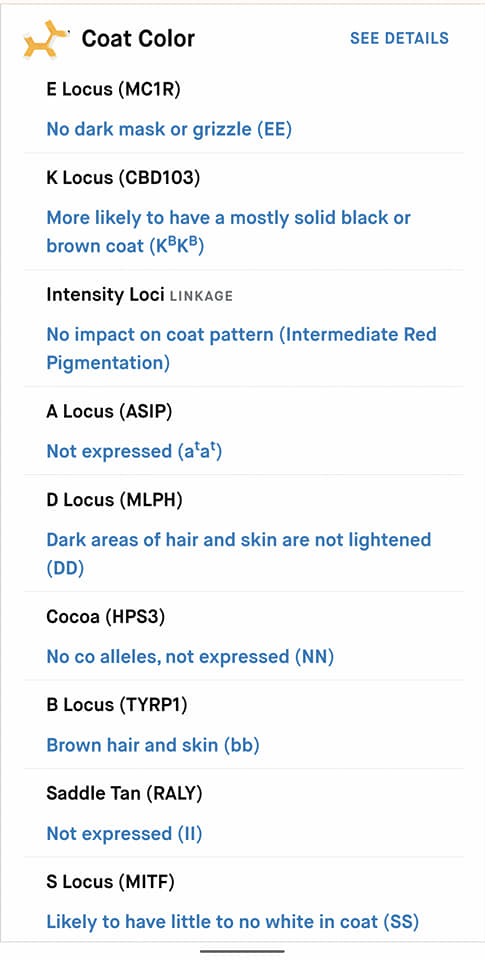The width and height of the screenshot is (485, 960).
Task: Tap Not expressed (II) result
Action: click(124, 834)
